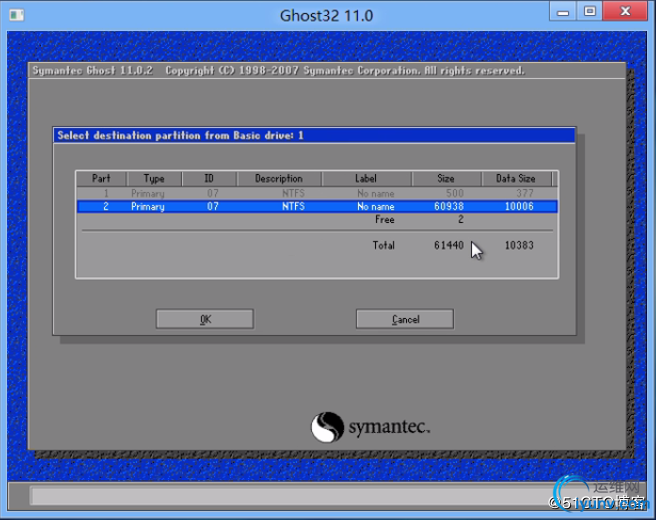Click the Part column header
The height and width of the screenshot is (520, 656).
coord(101,179)
